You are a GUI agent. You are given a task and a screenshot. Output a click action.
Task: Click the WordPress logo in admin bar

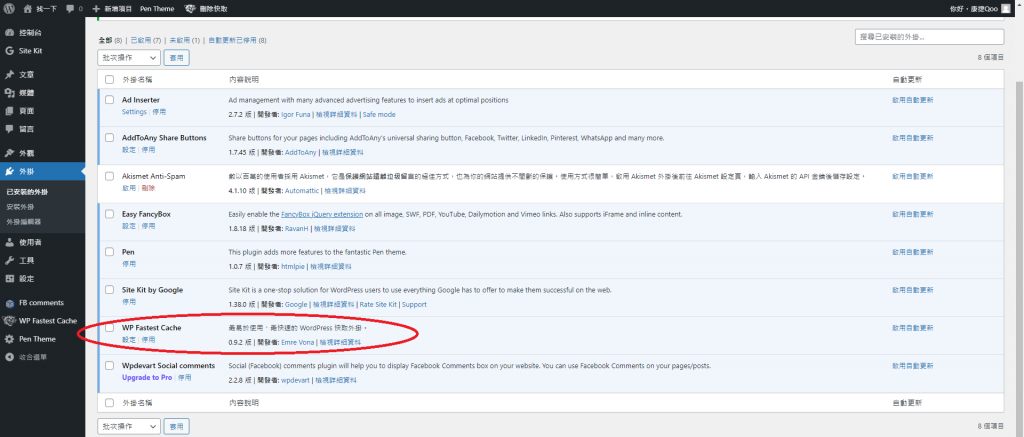[10, 8]
